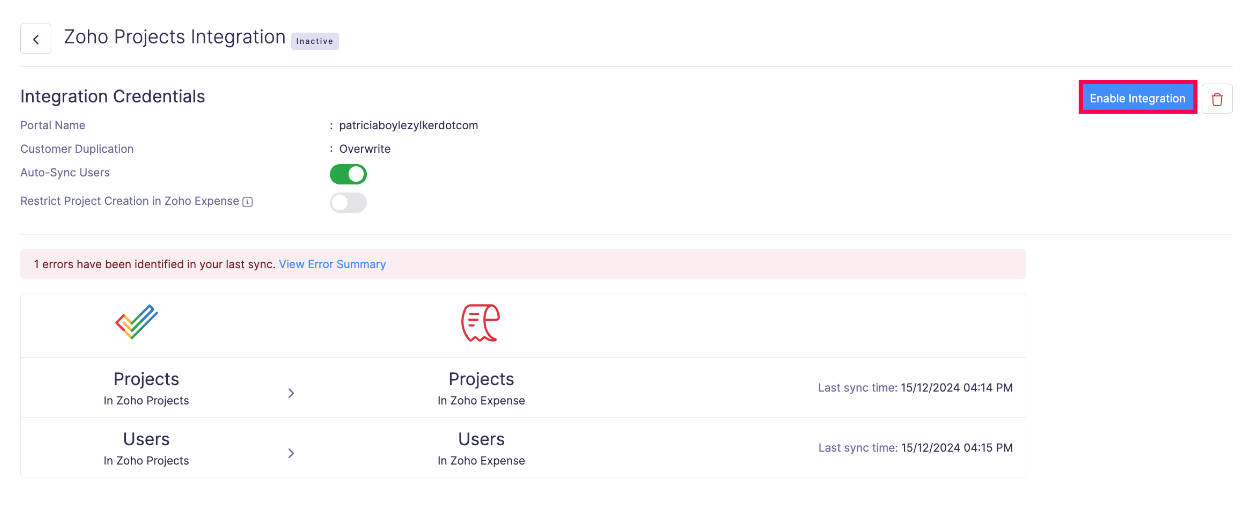The height and width of the screenshot is (524, 1258).
Task: Enable Restrict Project Creation in Zoho Expense switch
Action: pyautogui.click(x=348, y=203)
